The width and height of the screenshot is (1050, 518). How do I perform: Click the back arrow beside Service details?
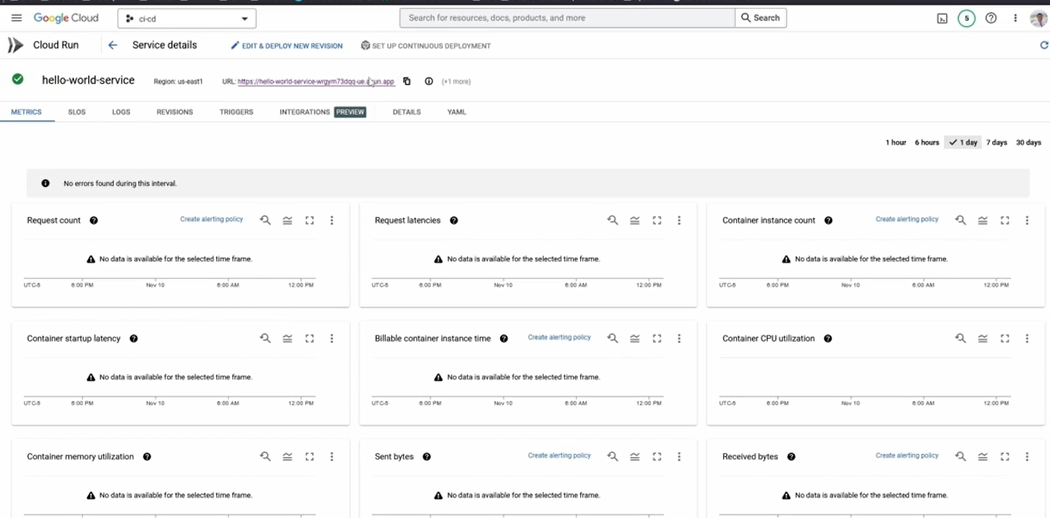[112, 45]
